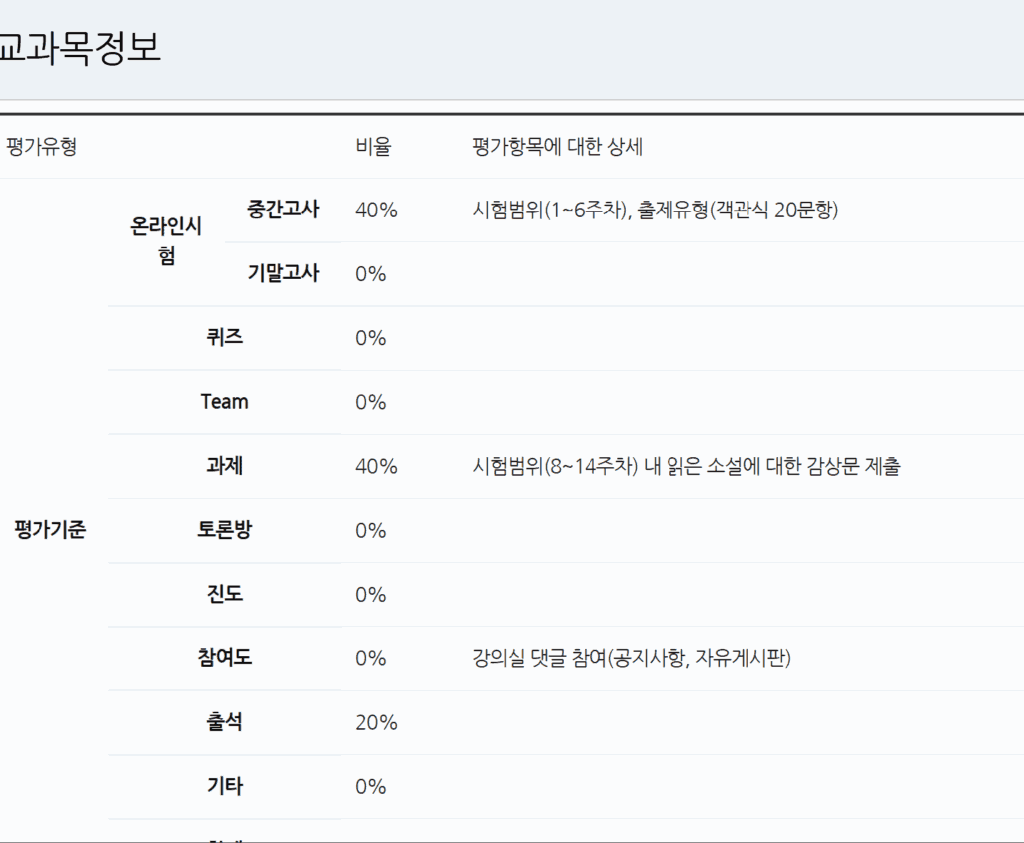Select the 감상문 제출 detail text for 과제
Screen dimensions: 1024x843
[686, 466]
